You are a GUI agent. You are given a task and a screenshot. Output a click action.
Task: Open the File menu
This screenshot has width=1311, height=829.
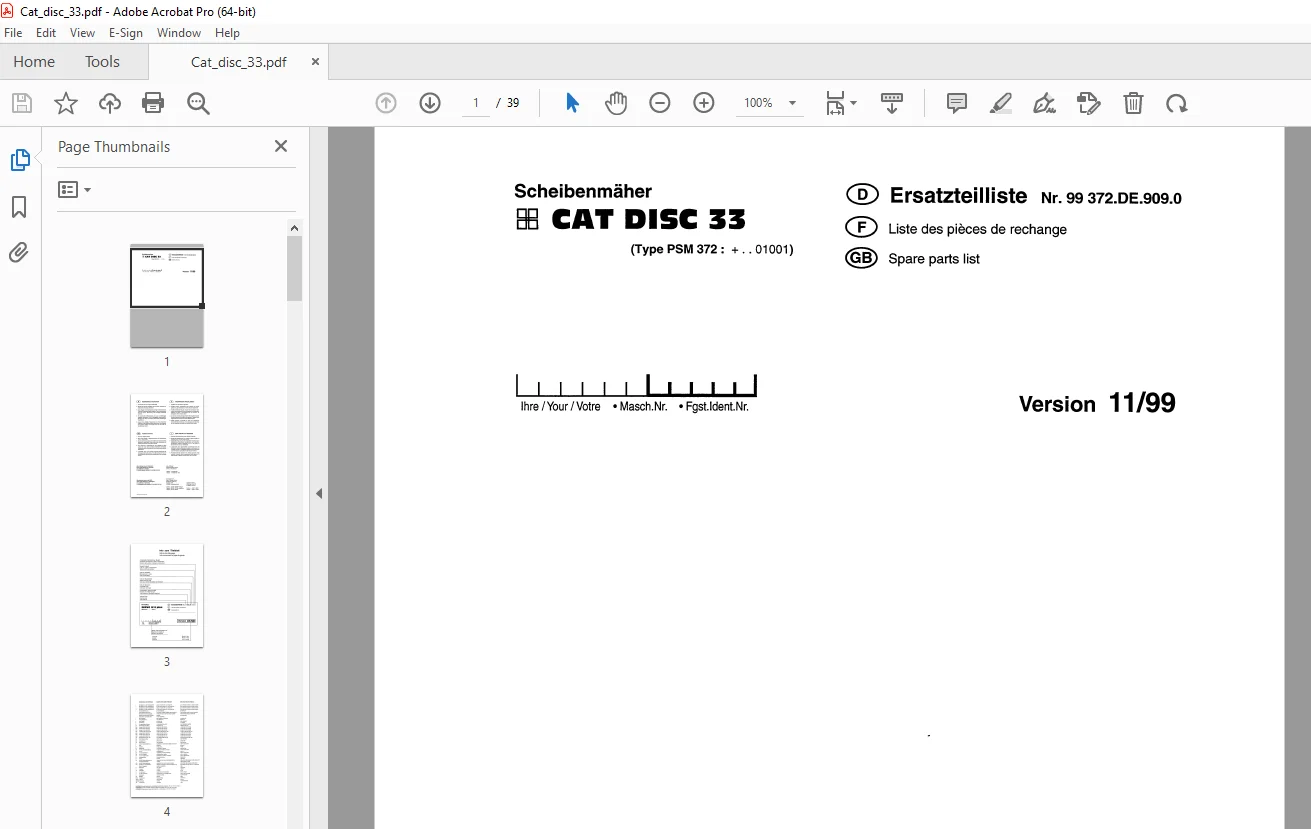[x=13, y=33]
